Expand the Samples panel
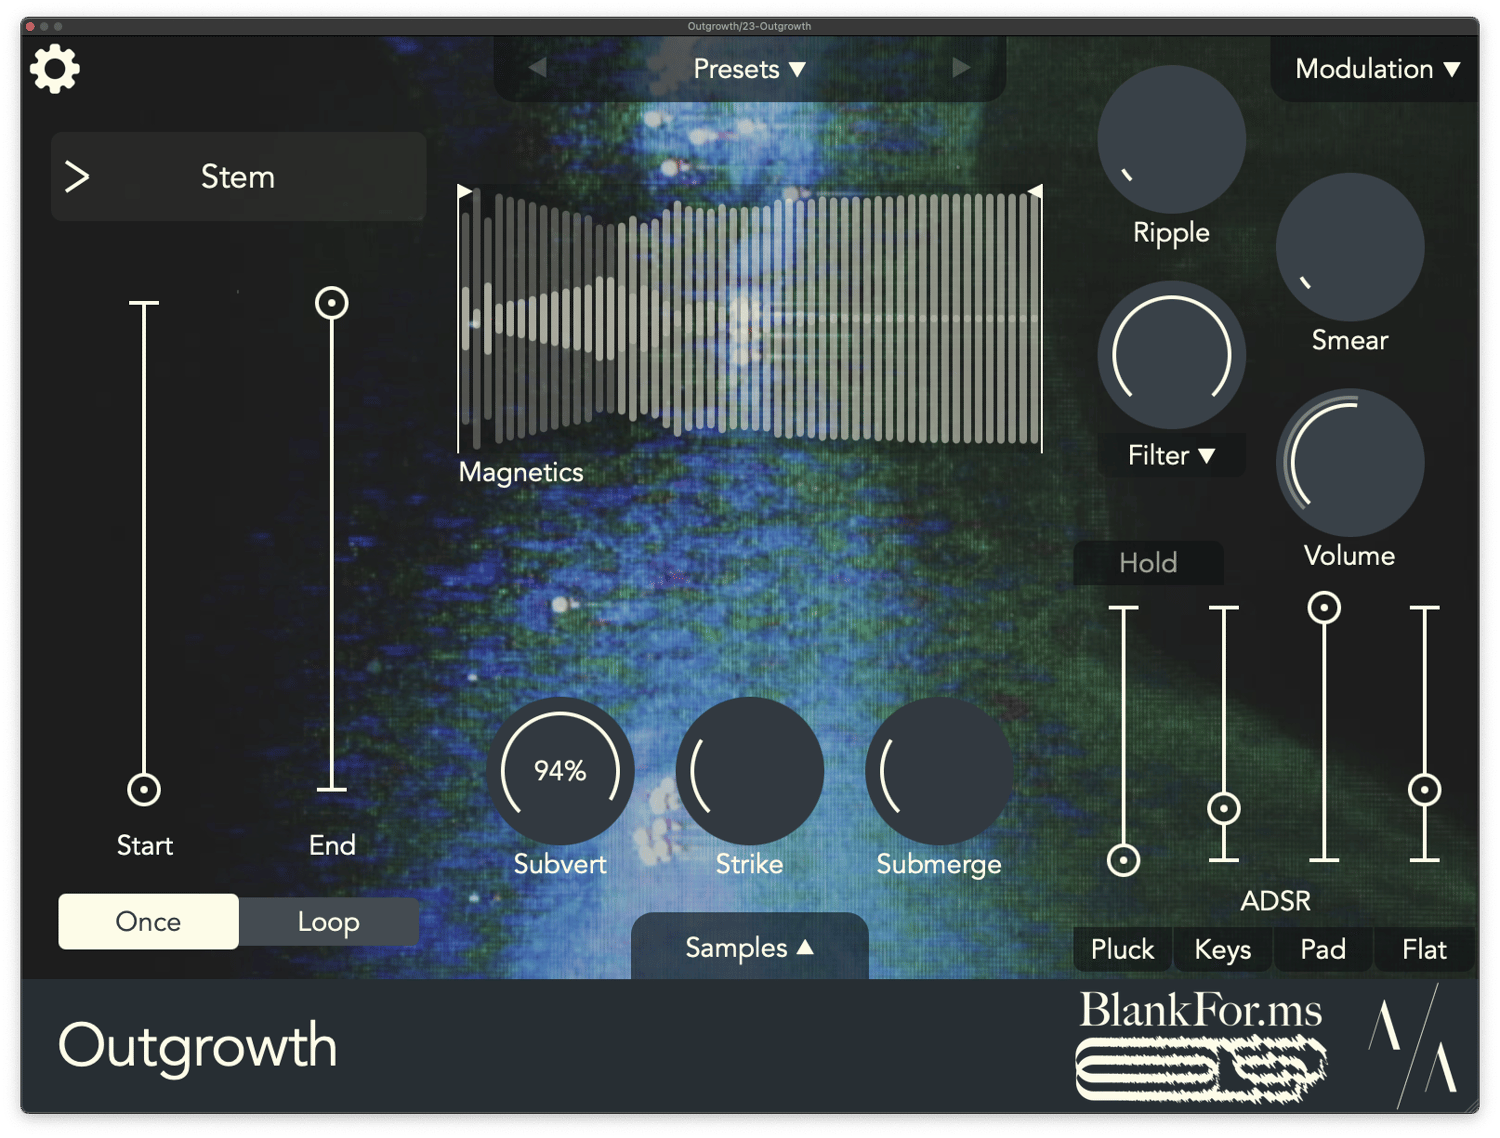This screenshot has height=1138, width=1500. [750, 947]
